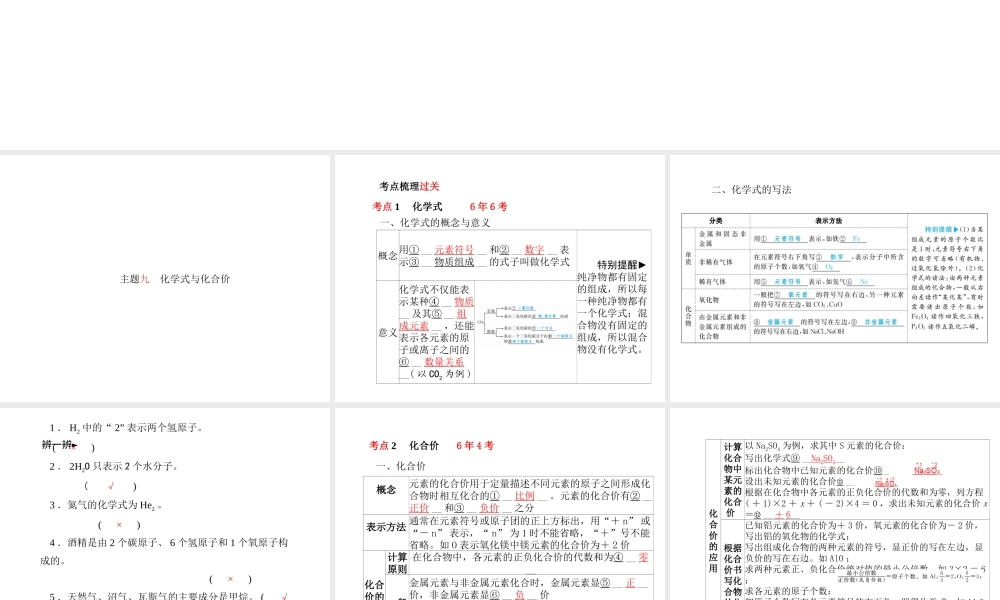
Task: Click the red text 6年6考
Action: [489, 207]
